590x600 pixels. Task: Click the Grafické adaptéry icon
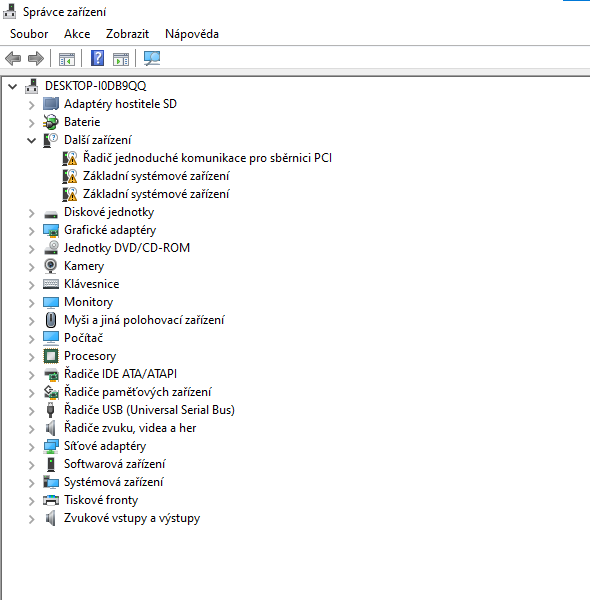click(51, 230)
